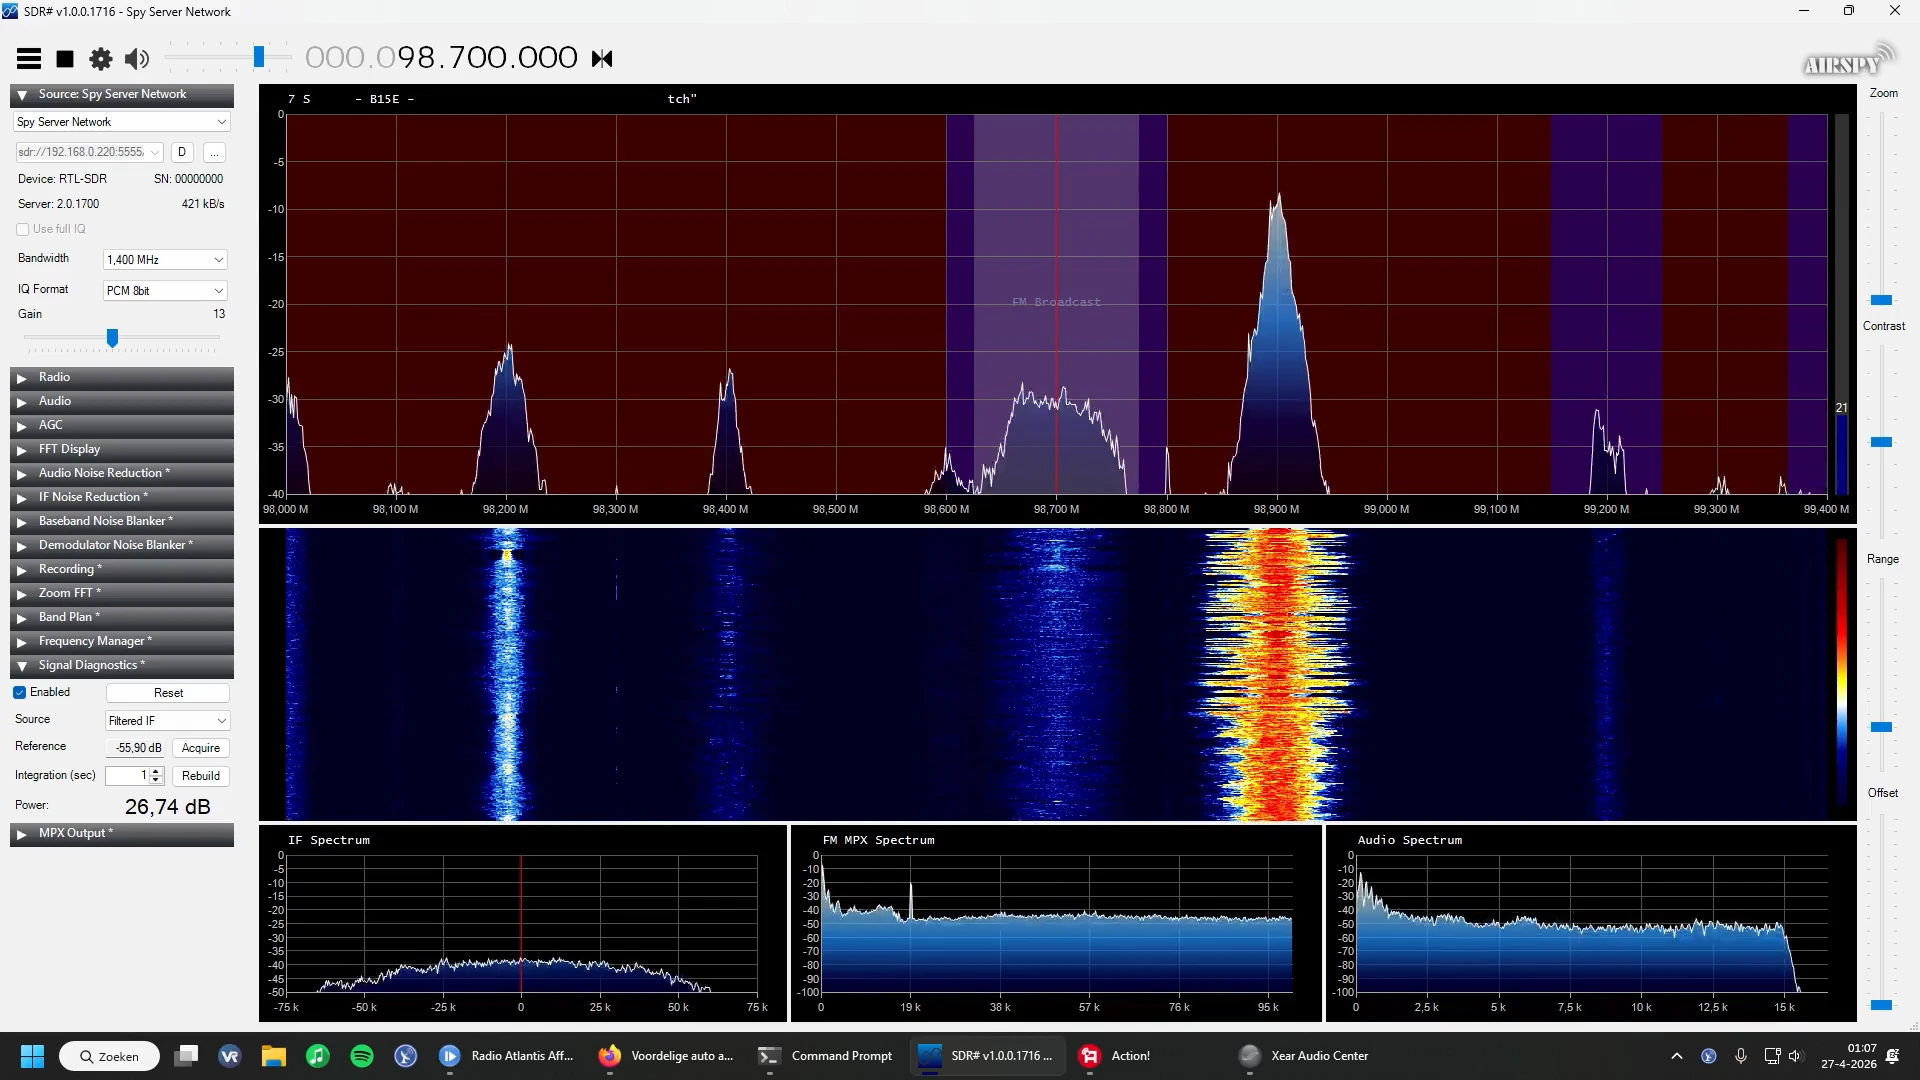The image size is (1920, 1080).
Task: Expand the Radio panel
Action: coord(122,377)
